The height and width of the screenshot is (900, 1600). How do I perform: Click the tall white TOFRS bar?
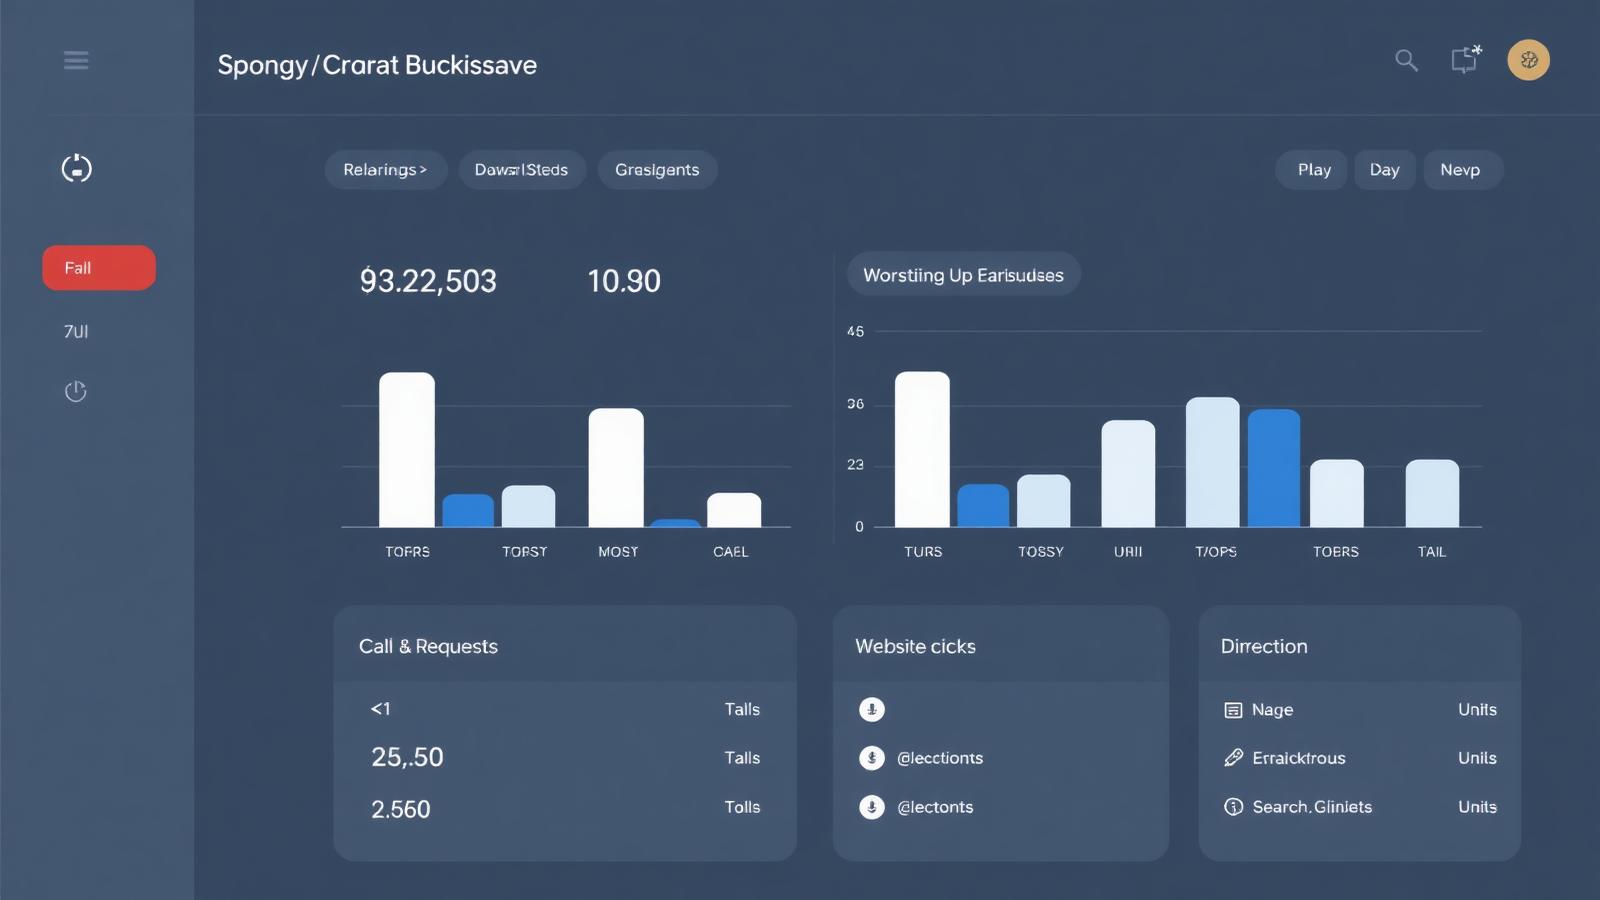(407, 450)
